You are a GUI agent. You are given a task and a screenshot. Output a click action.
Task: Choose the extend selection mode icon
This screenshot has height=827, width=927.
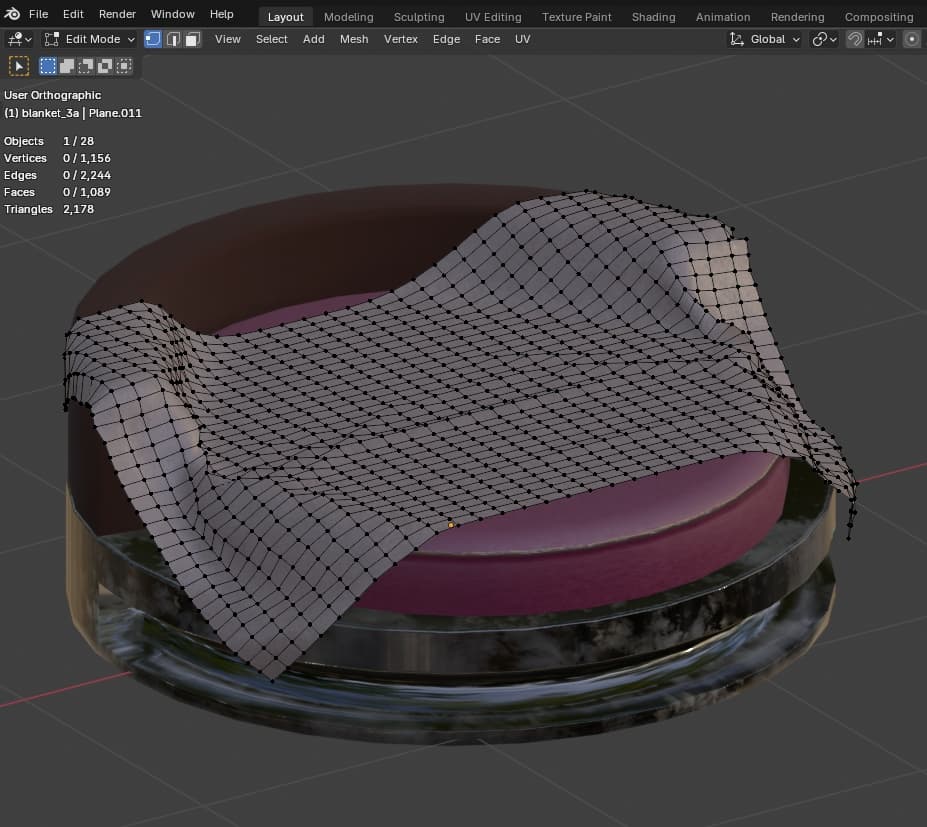point(66,66)
